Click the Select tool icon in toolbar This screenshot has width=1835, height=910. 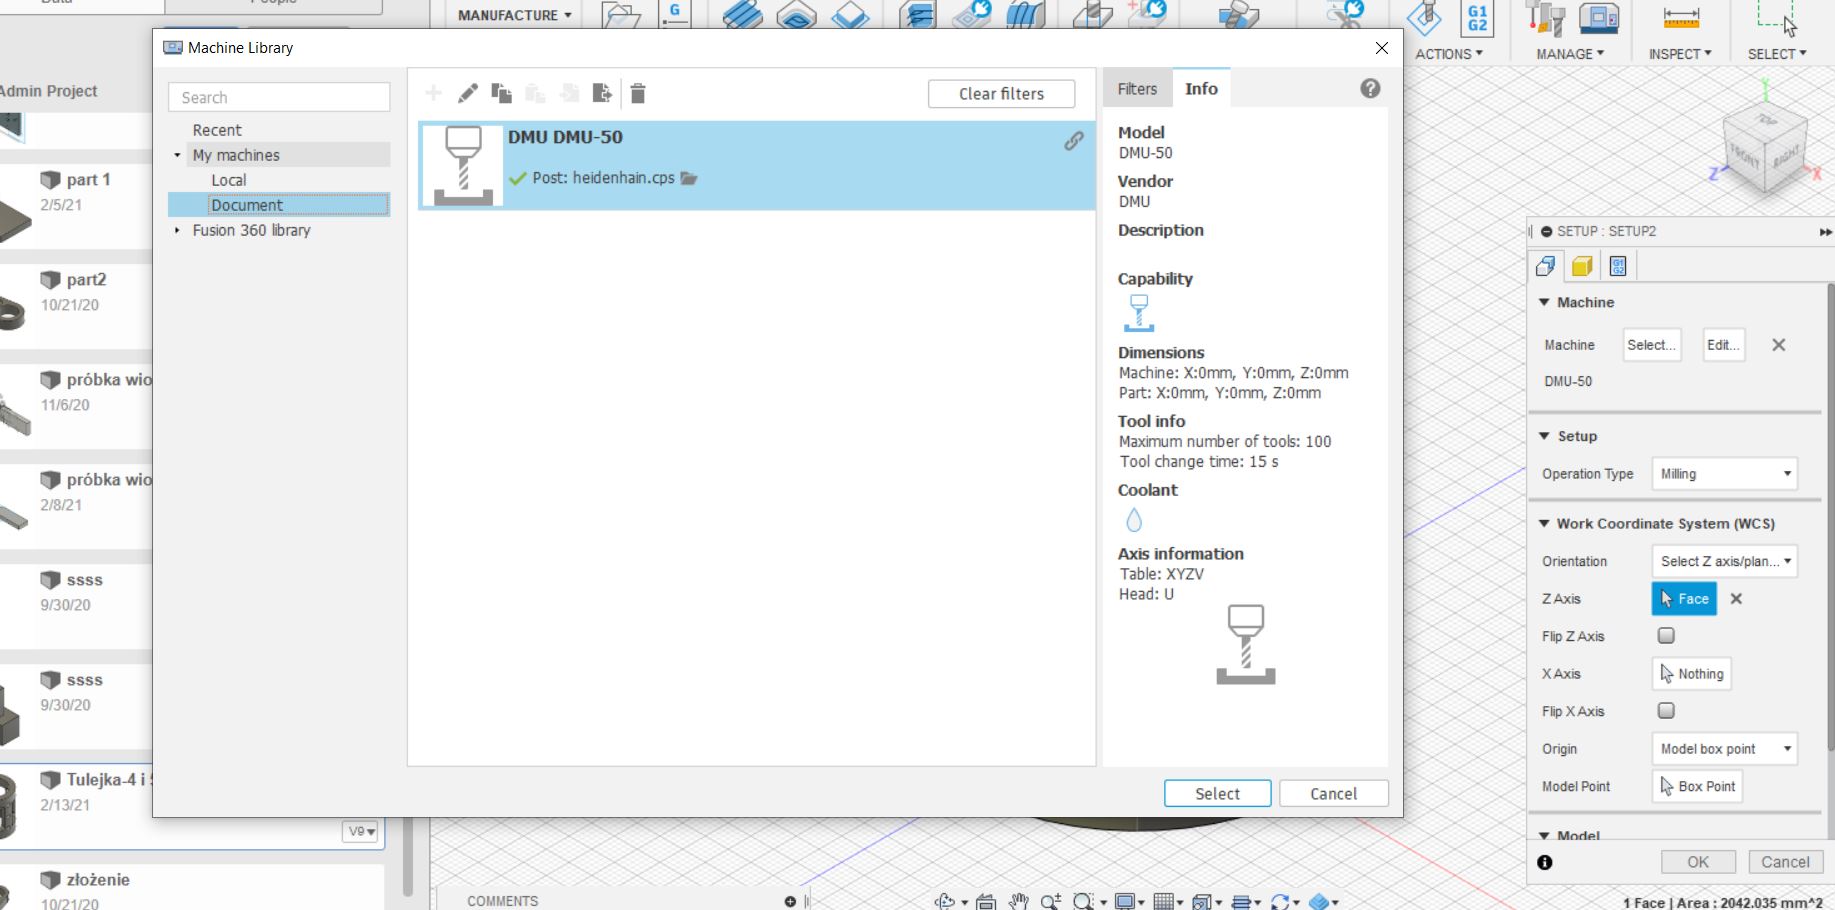point(1776,17)
